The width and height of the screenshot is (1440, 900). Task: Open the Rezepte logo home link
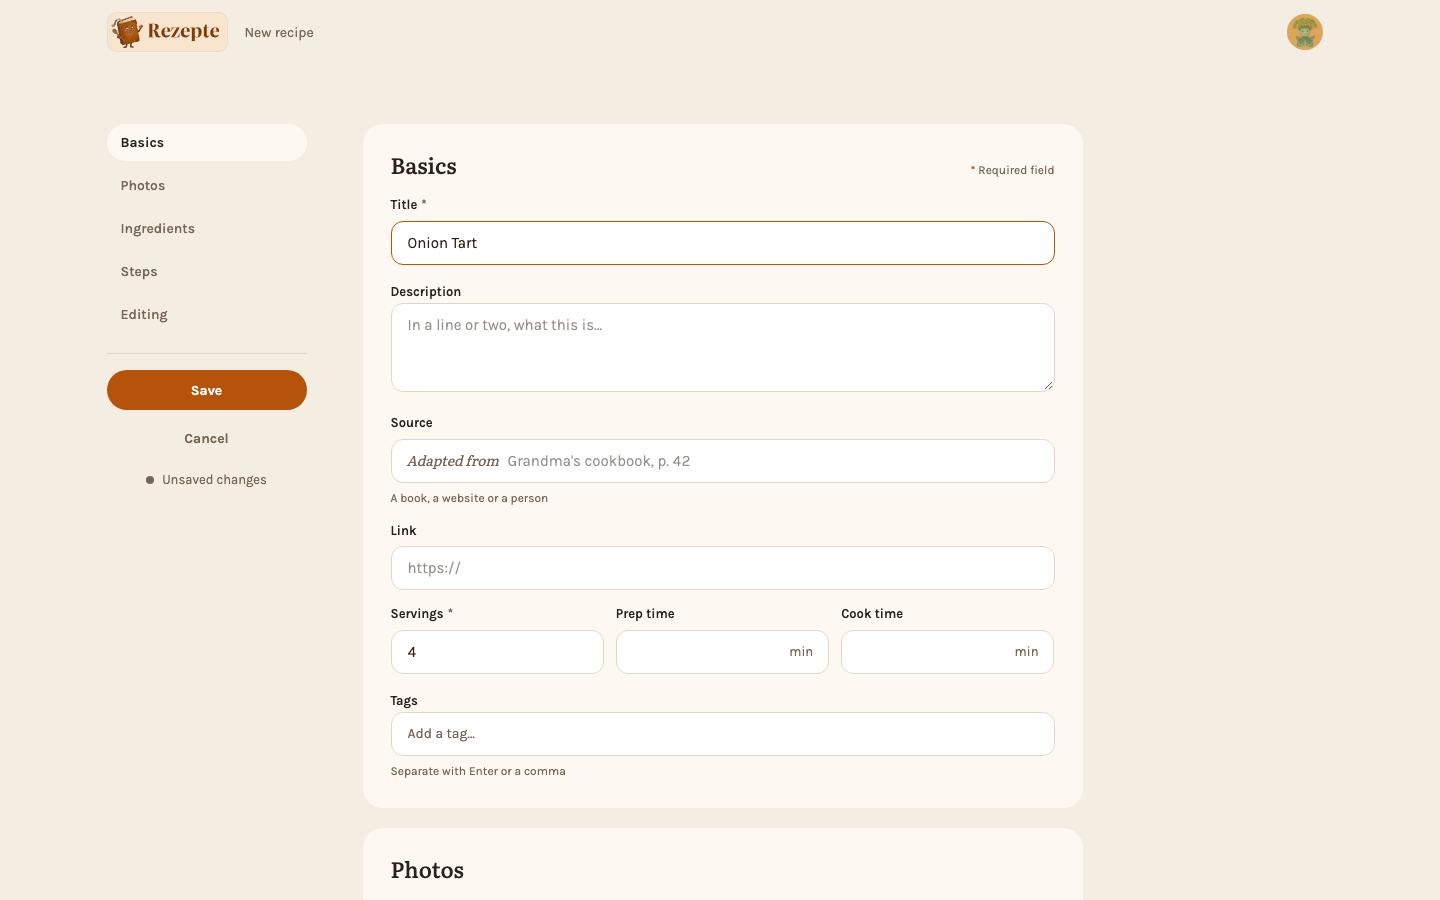coord(167,32)
